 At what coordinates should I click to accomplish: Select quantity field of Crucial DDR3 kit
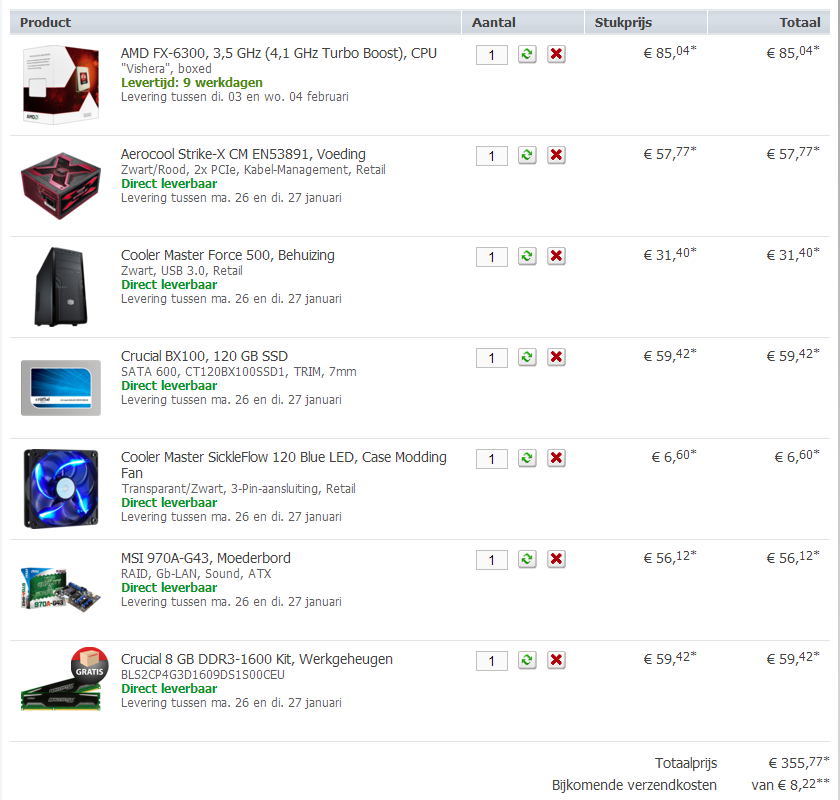492,661
